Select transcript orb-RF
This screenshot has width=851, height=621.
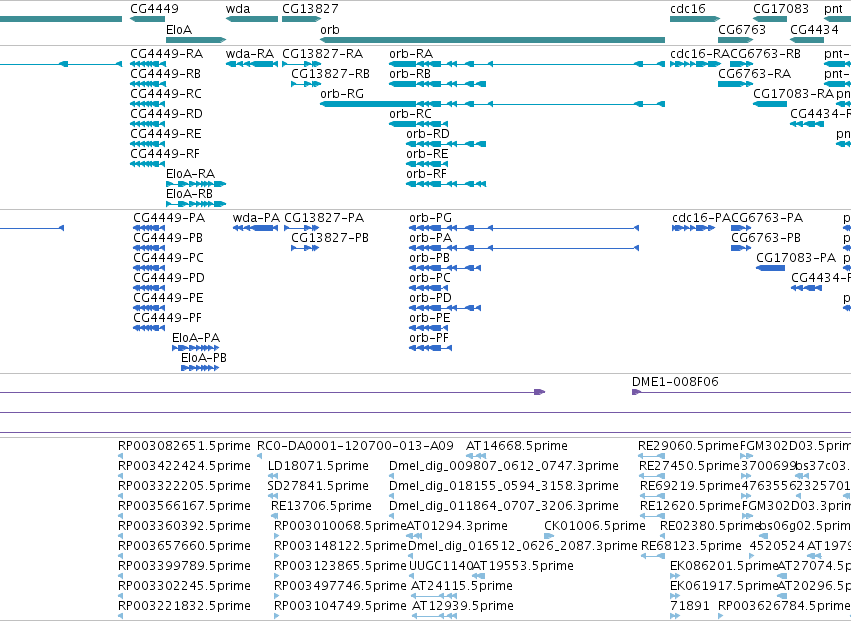tap(446, 184)
